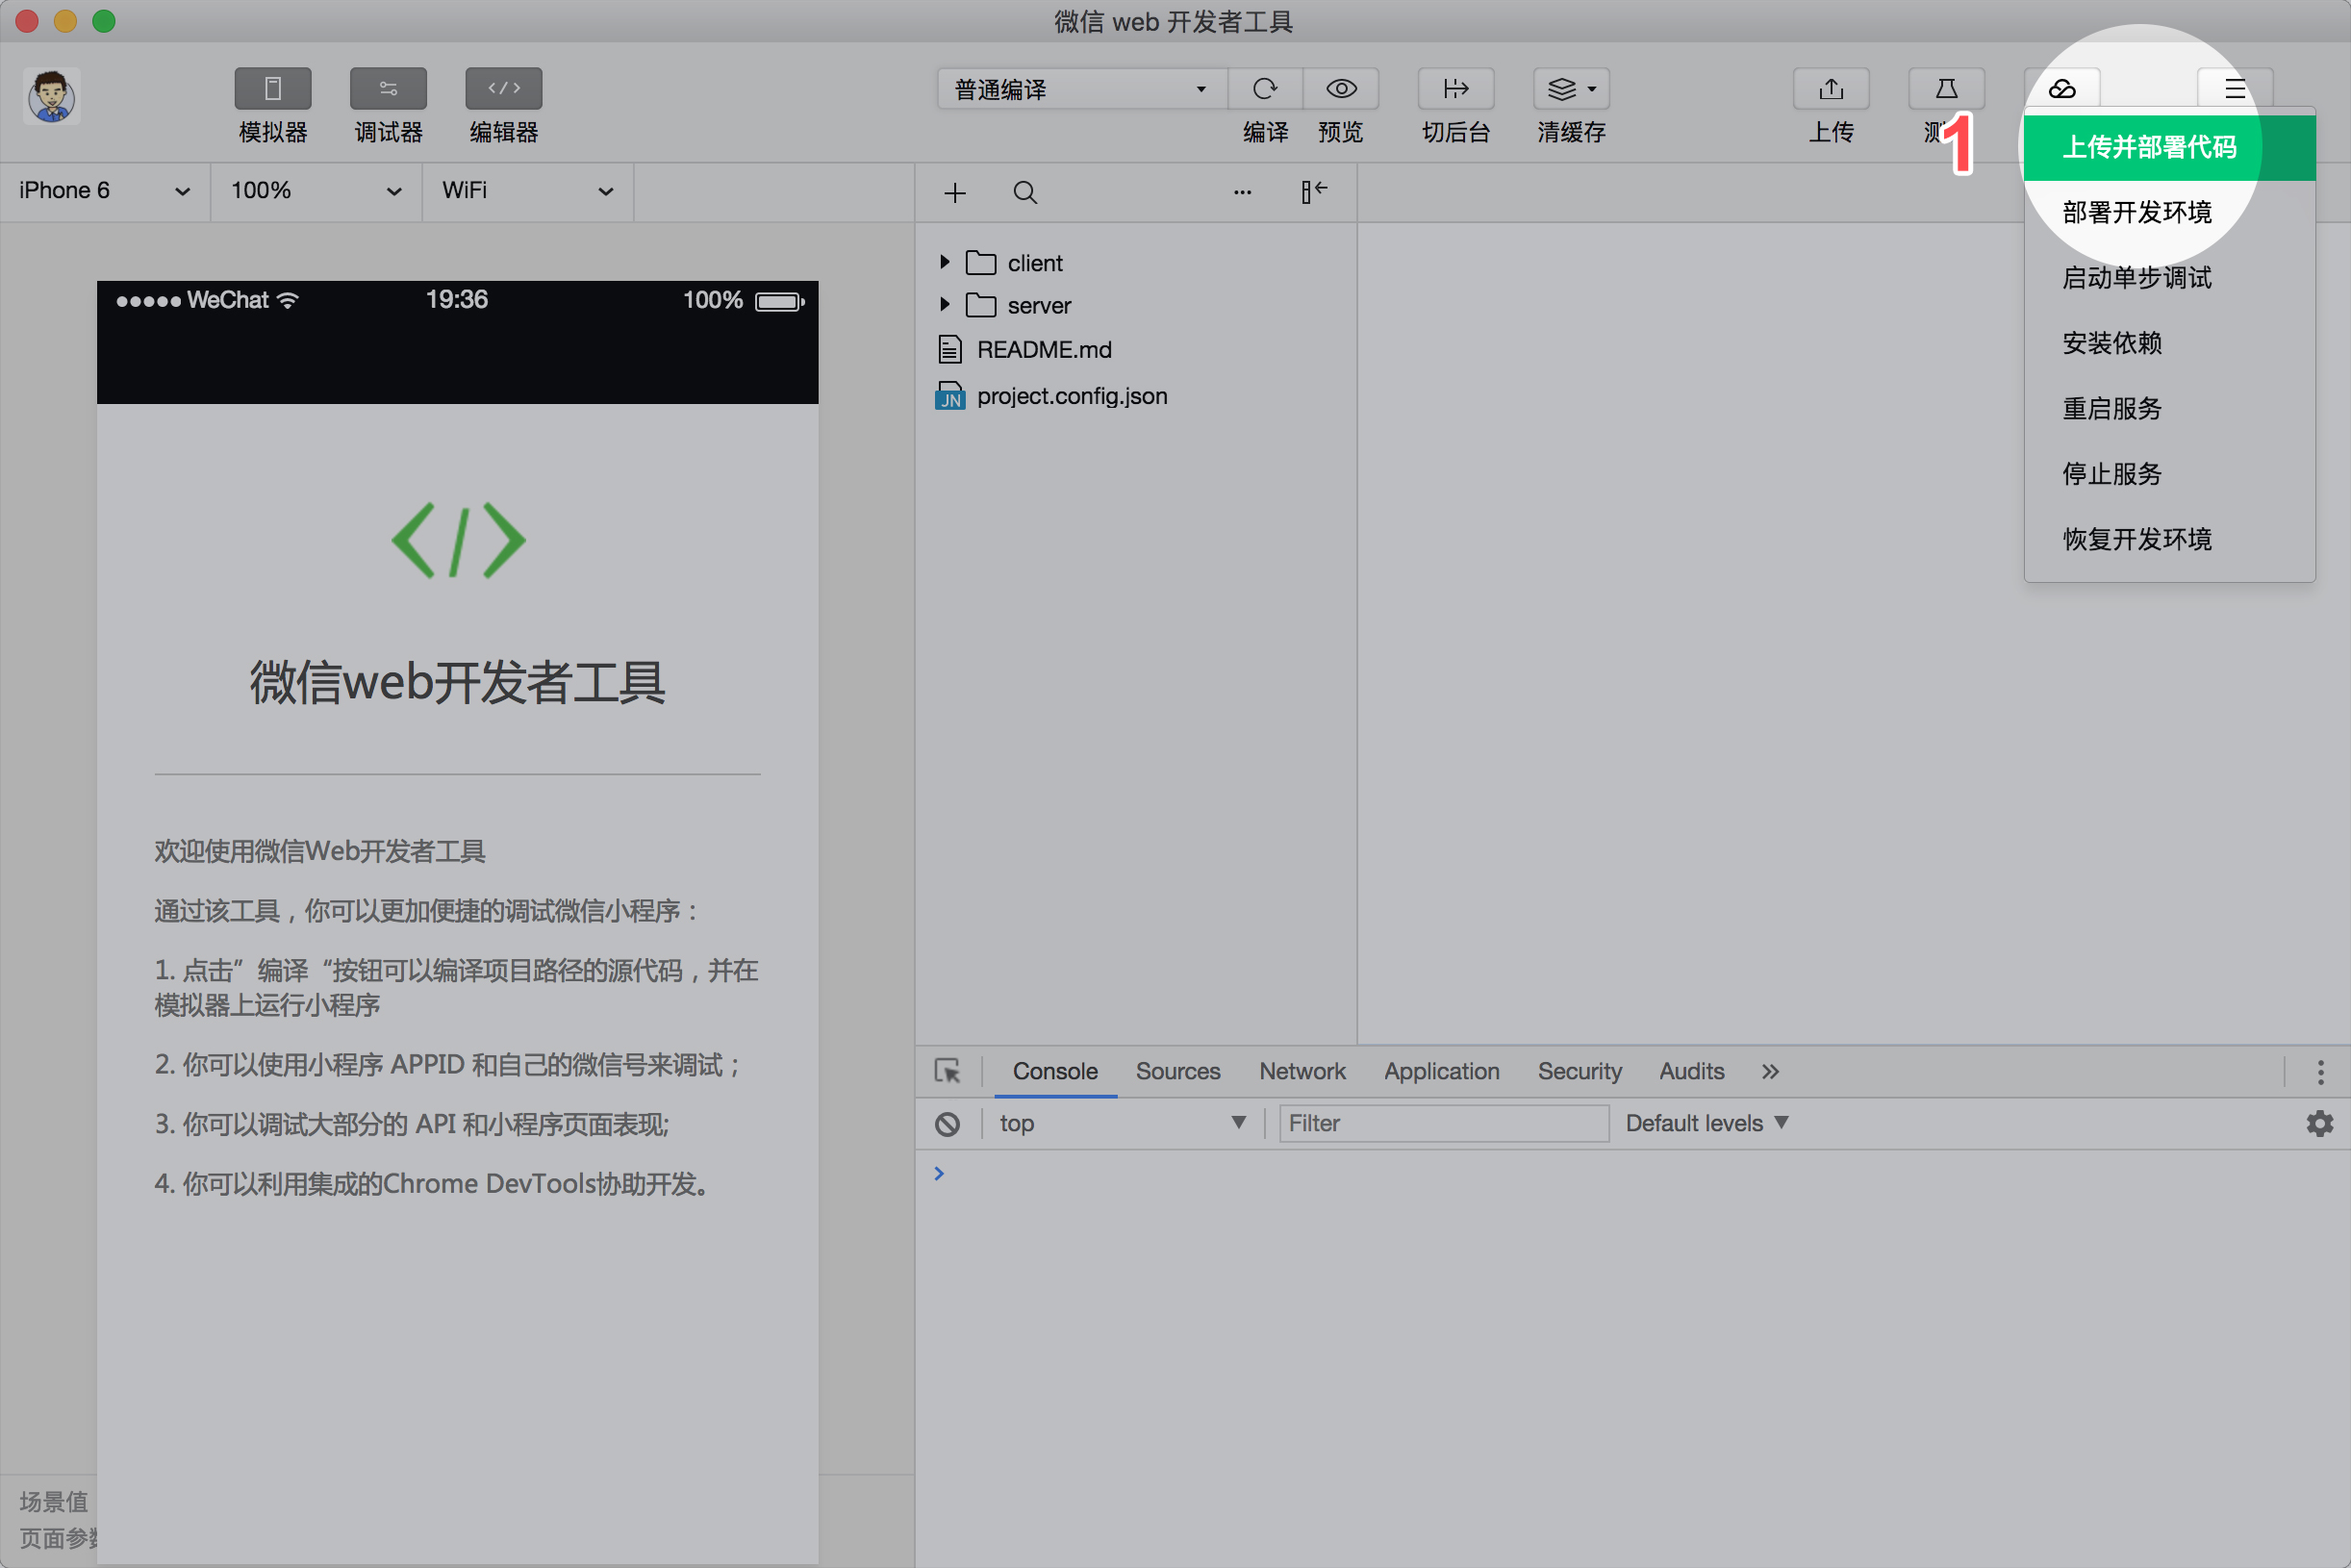Click the add file plus icon
This screenshot has width=2351, height=1568.
click(955, 192)
